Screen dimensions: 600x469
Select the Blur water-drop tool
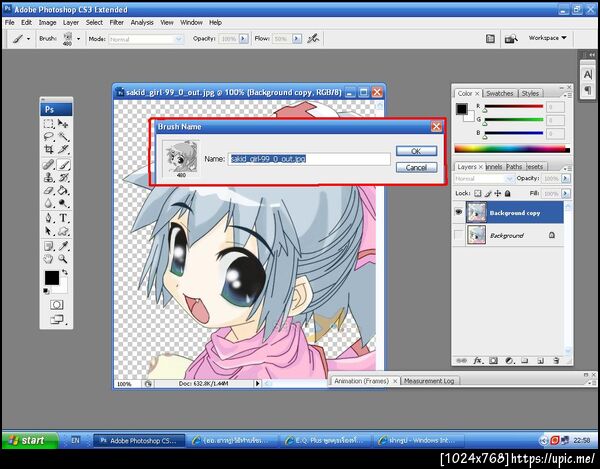pos(49,204)
